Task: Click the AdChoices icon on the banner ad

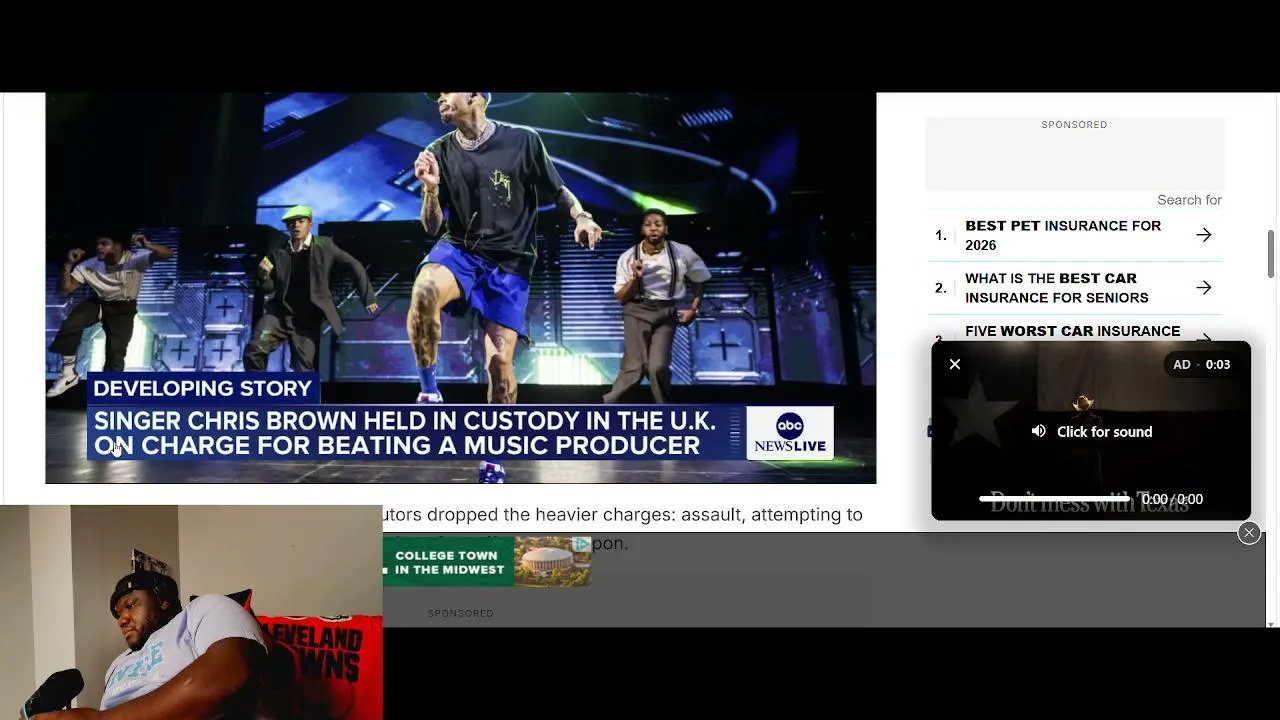Action: tap(582, 544)
